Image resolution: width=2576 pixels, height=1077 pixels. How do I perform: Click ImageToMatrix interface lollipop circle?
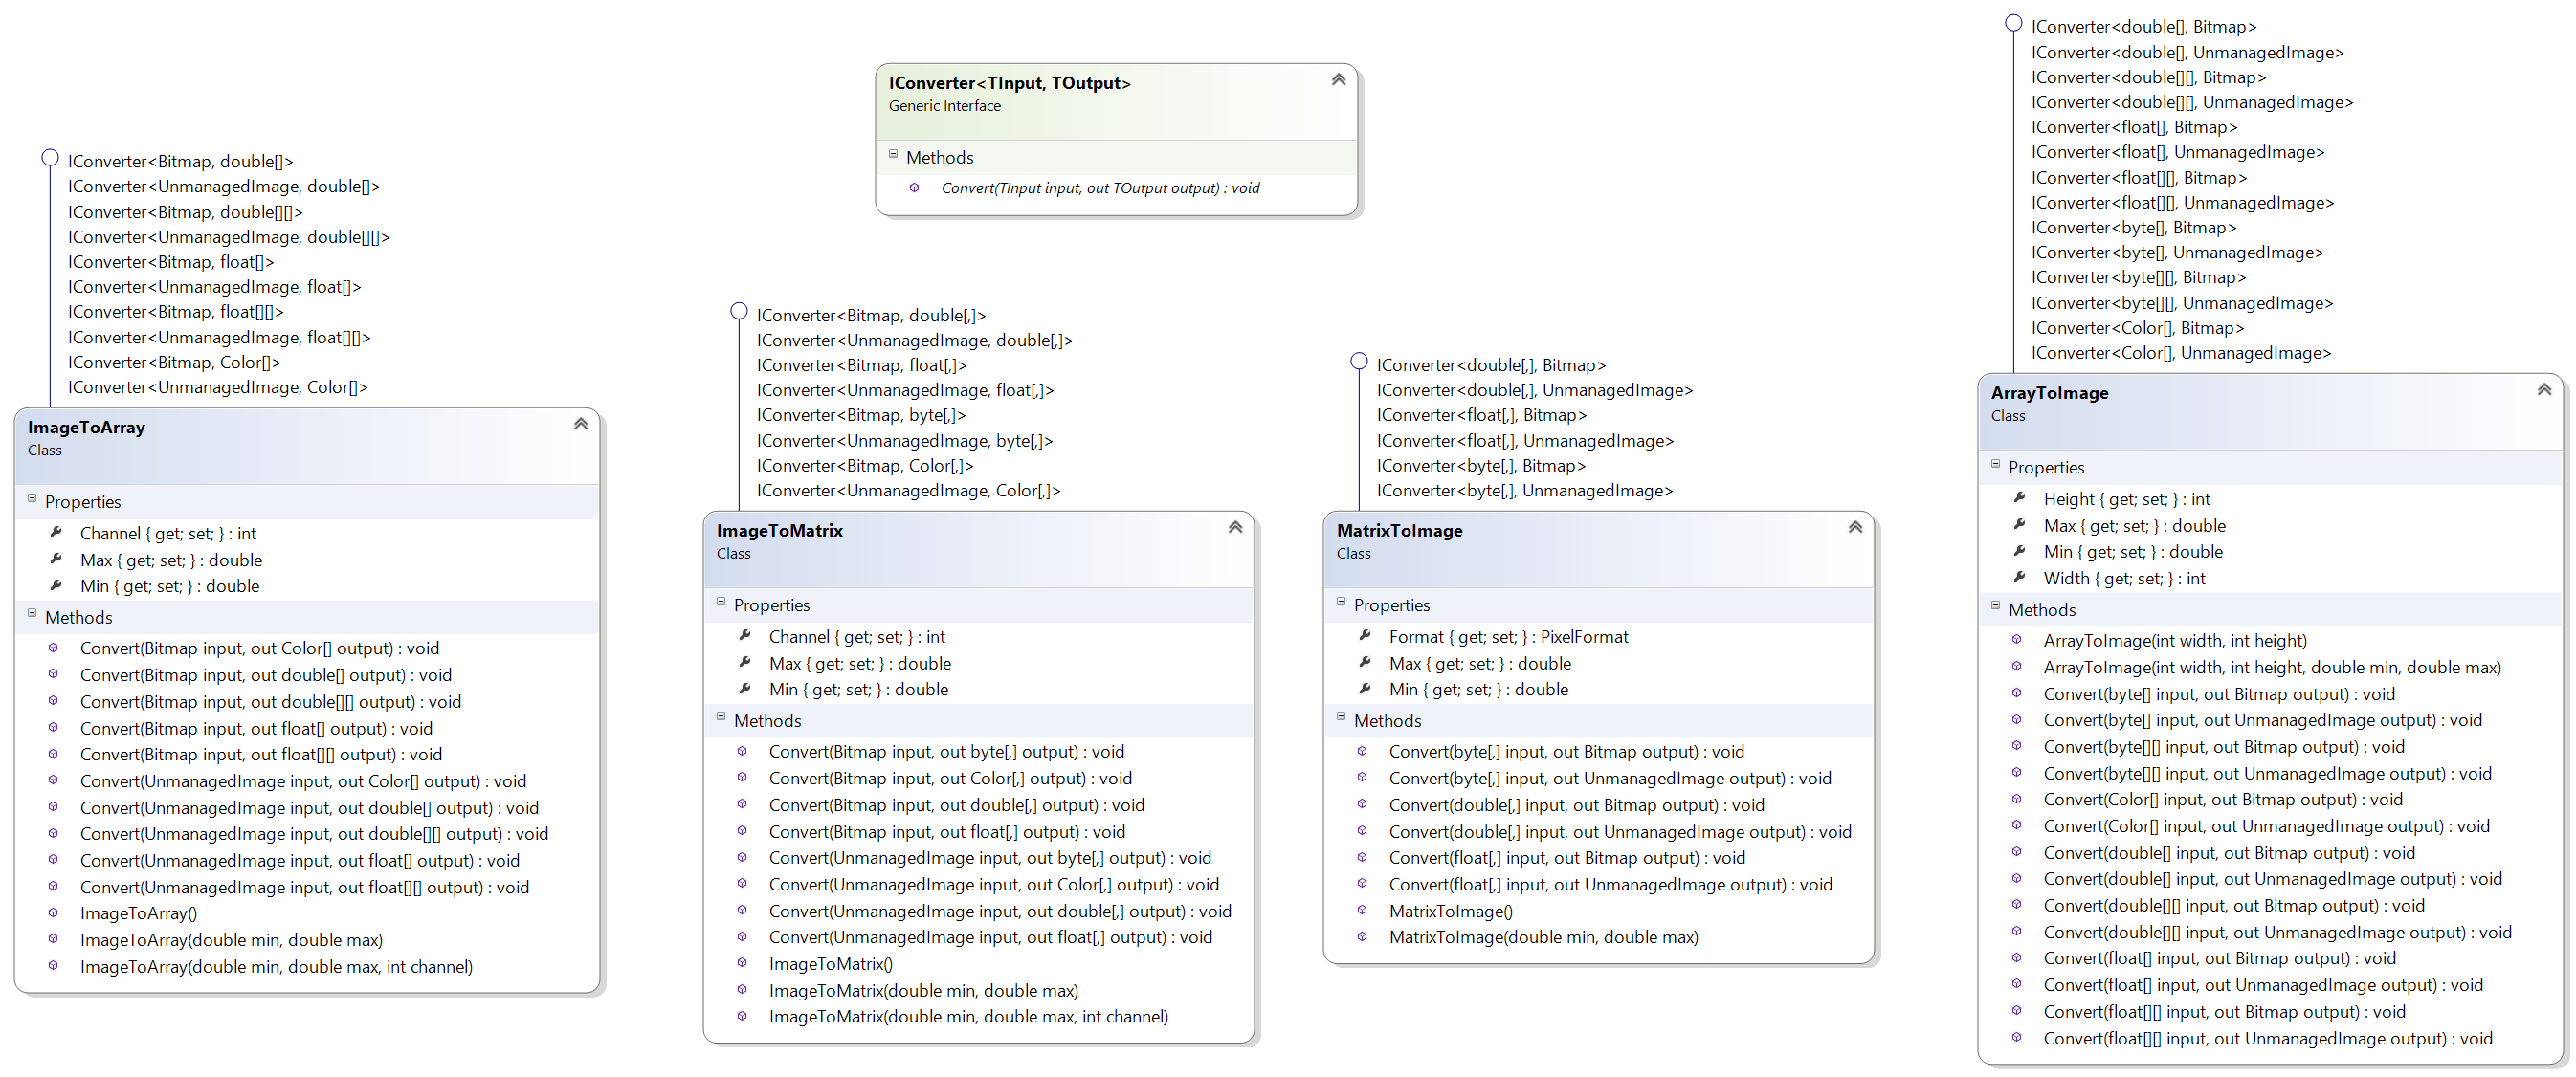(739, 311)
